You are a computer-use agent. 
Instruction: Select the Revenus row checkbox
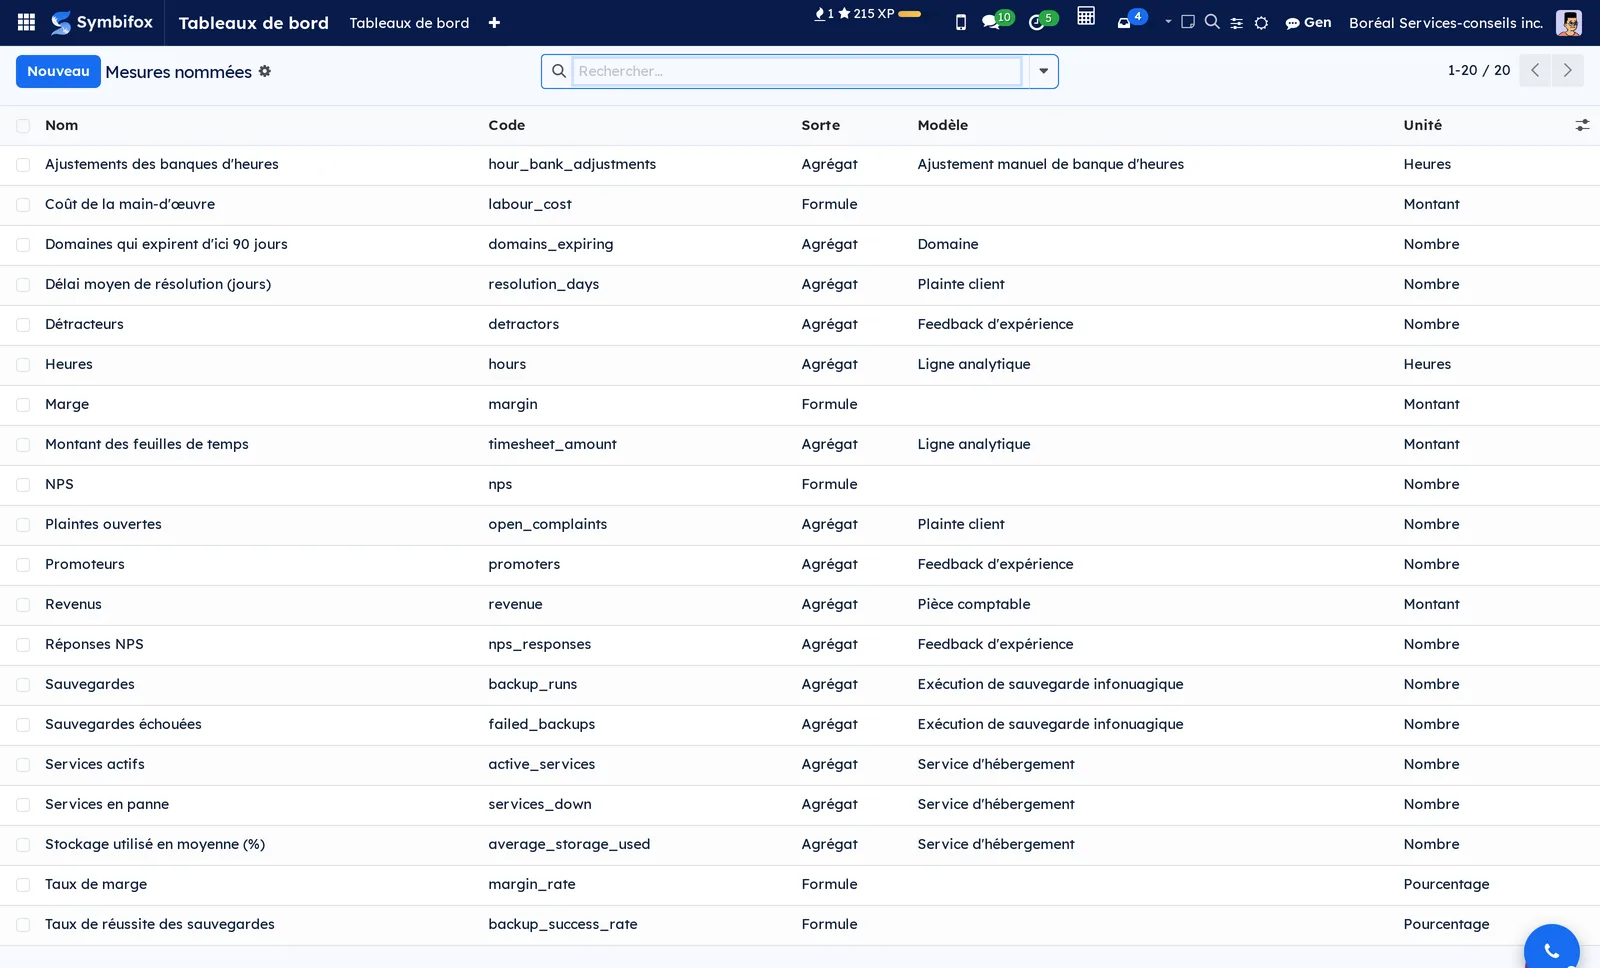23,605
